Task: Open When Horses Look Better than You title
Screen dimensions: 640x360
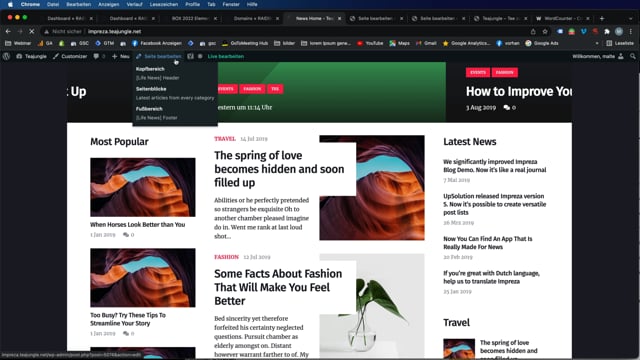Action: click(x=138, y=224)
